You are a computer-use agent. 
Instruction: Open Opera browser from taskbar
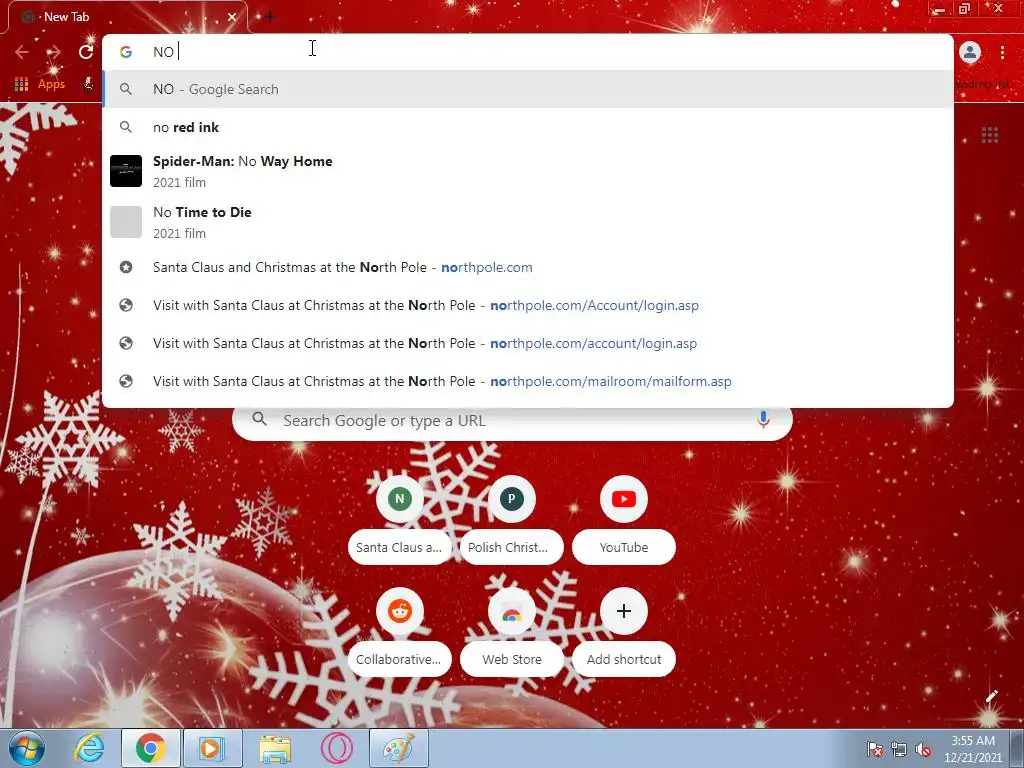[337, 748]
